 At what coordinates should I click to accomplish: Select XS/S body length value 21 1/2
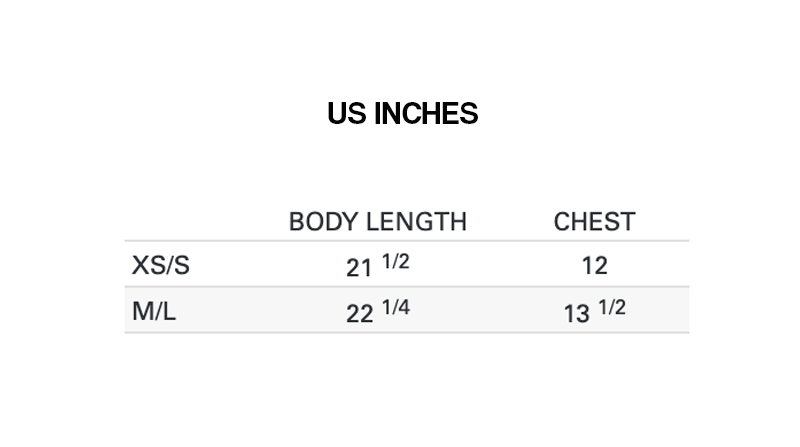click(x=378, y=265)
